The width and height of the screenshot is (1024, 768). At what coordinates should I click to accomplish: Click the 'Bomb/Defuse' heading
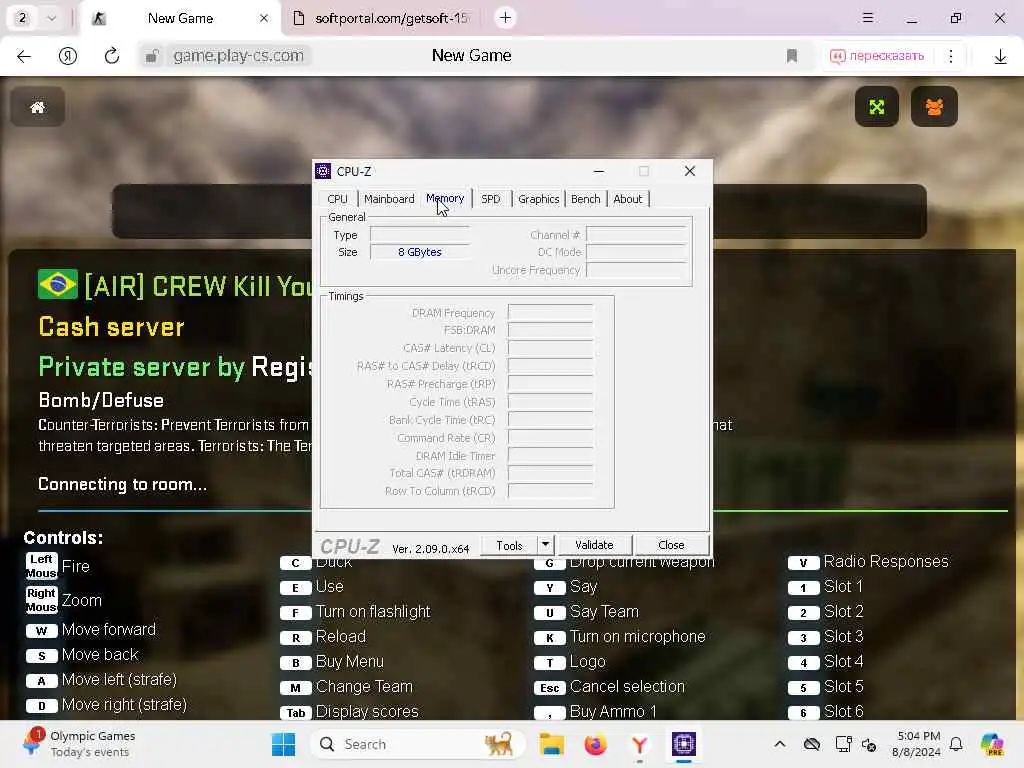(x=101, y=400)
